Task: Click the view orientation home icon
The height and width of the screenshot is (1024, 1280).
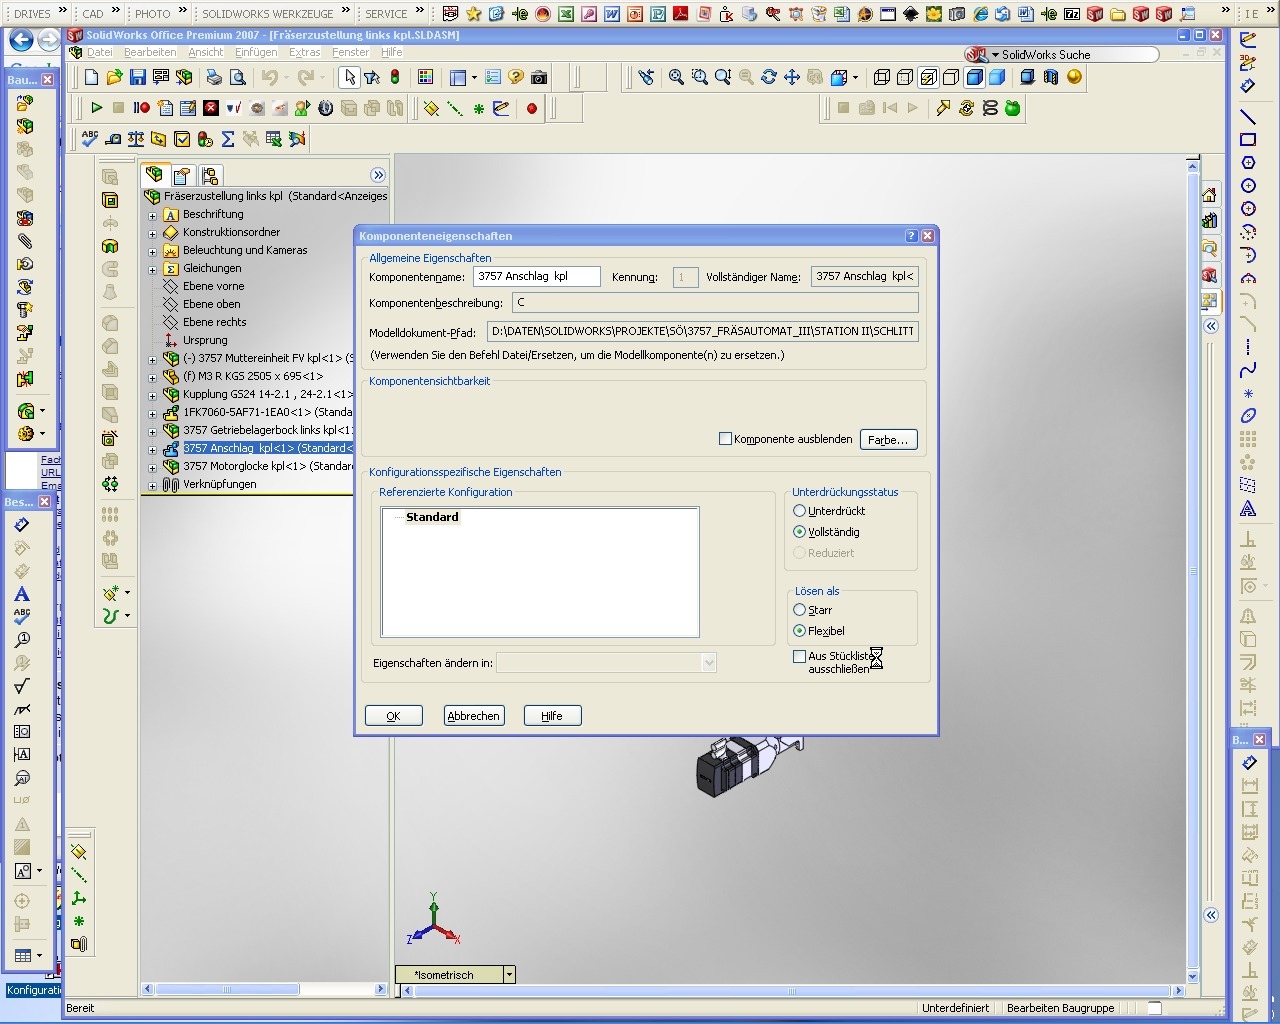Action: (1209, 195)
